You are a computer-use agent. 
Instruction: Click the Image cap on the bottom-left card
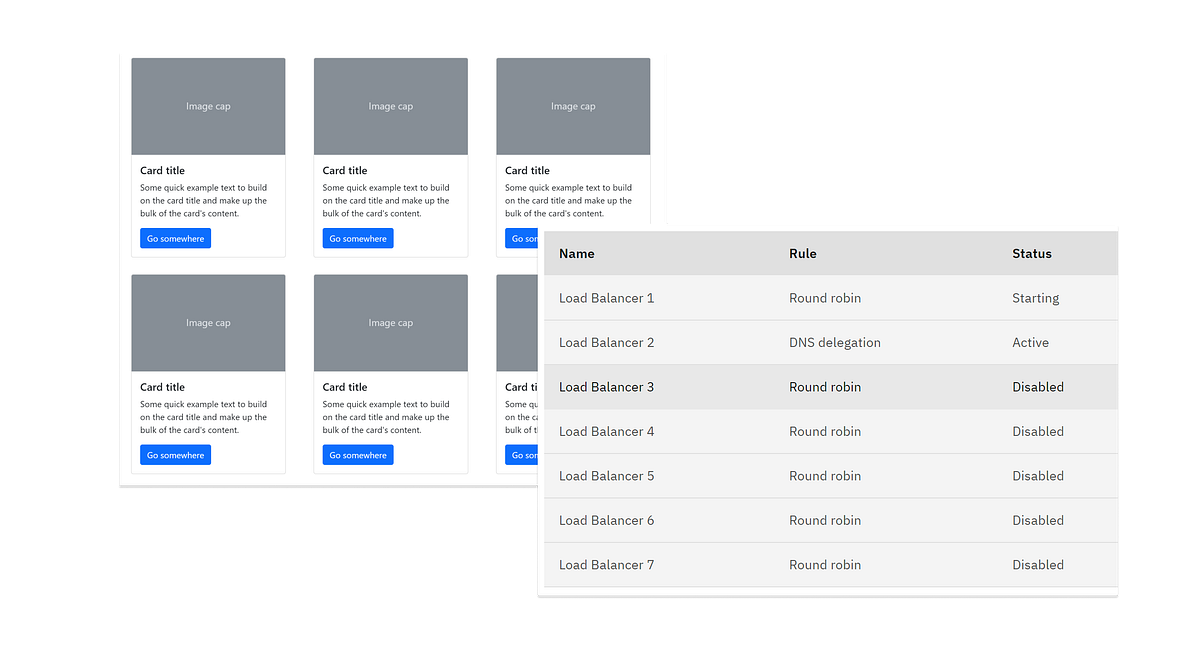[207, 322]
